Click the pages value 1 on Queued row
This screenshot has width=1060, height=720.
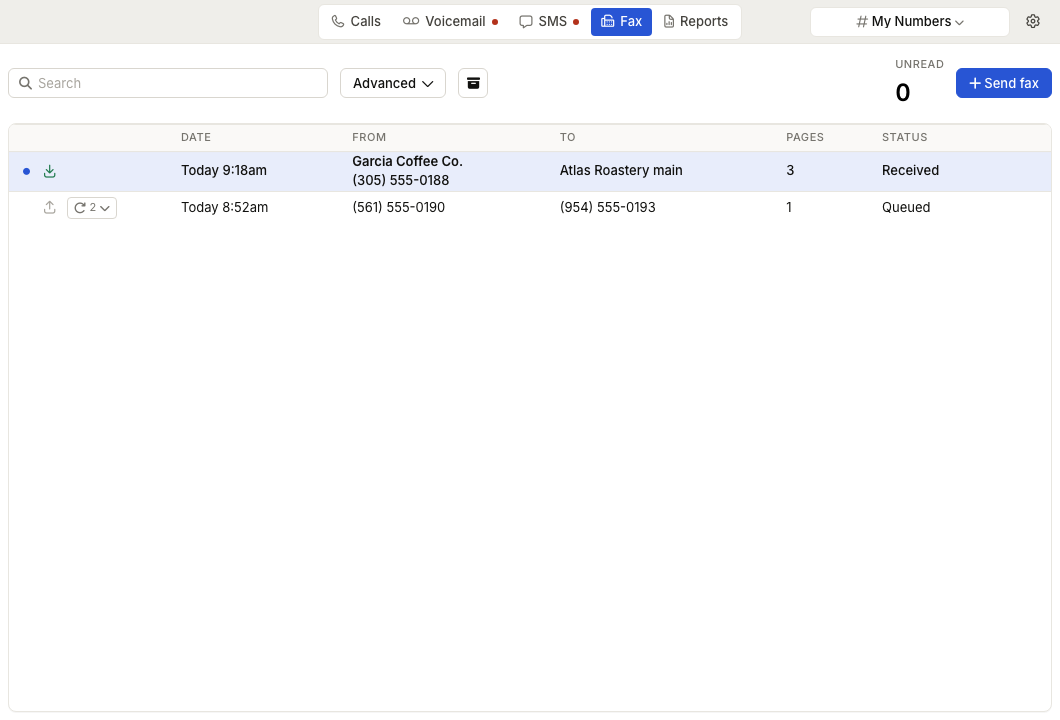[788, 208]
